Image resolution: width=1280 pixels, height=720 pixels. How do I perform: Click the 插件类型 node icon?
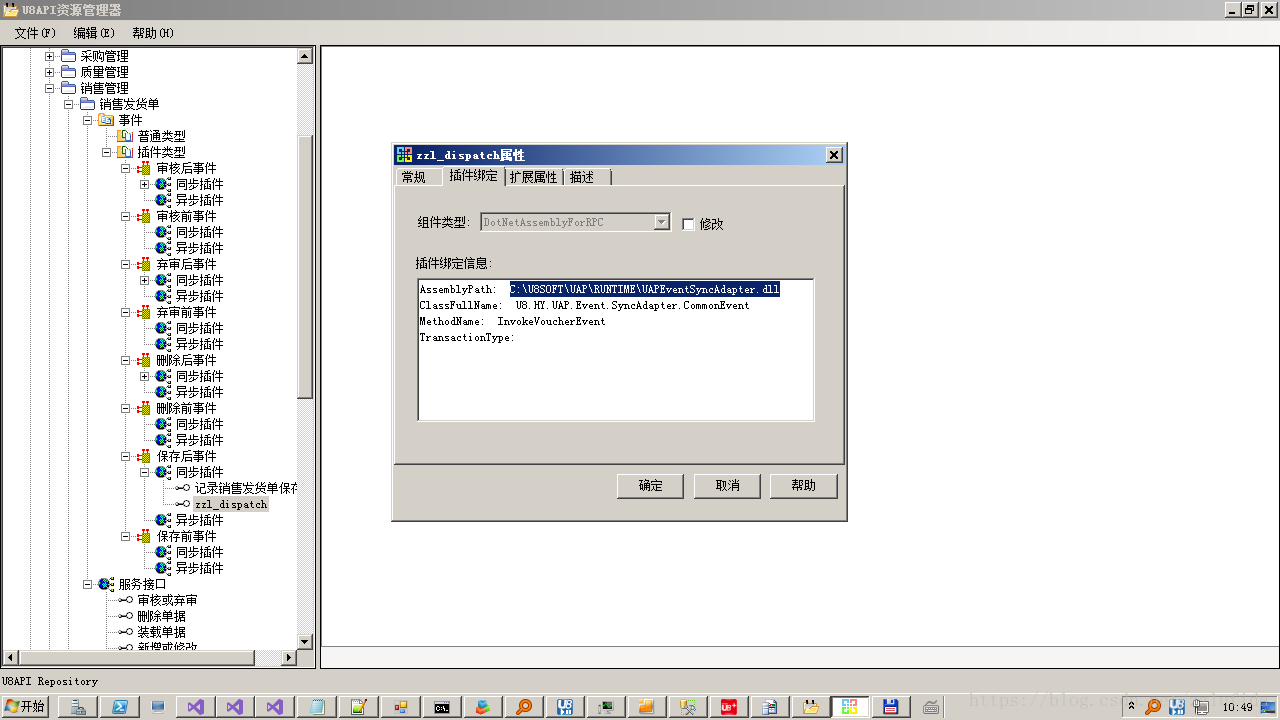(x=125, y=152)
